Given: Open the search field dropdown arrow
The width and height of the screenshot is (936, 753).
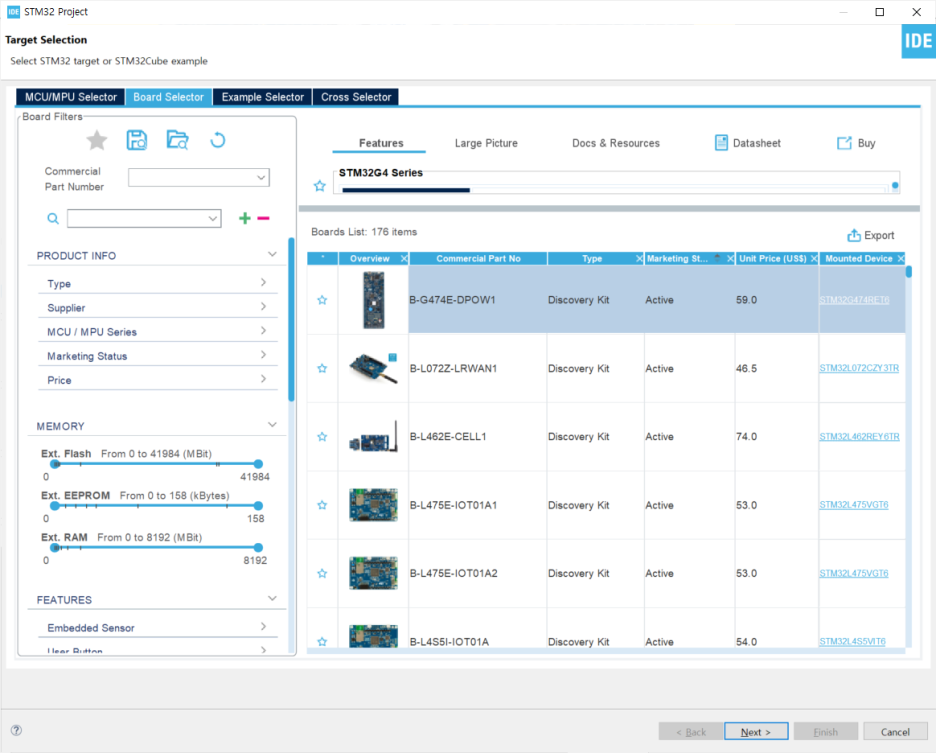Looking at the screenshot, I should (x=213, y=219).
